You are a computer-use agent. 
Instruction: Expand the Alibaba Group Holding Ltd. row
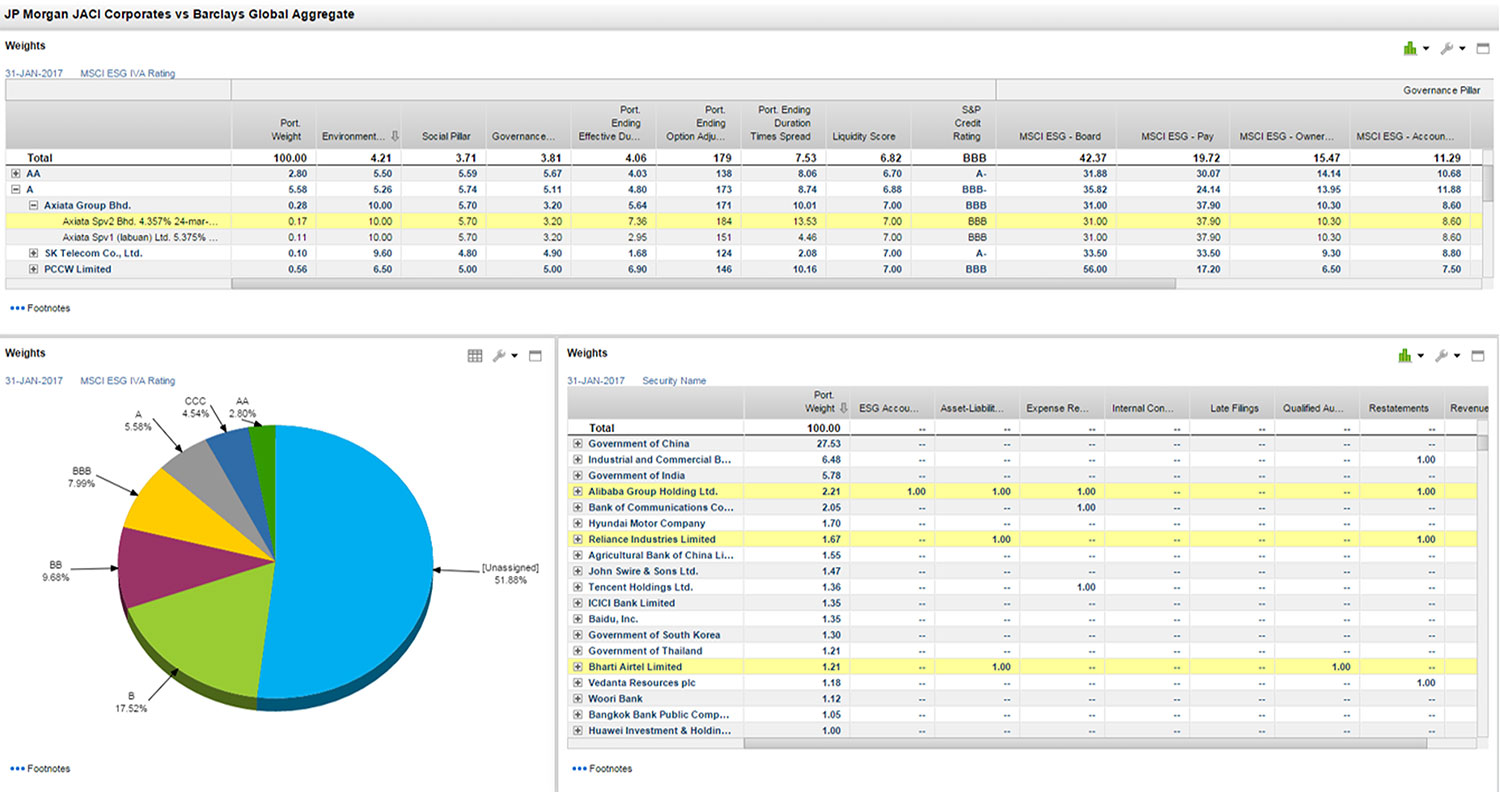pos(578,492)
